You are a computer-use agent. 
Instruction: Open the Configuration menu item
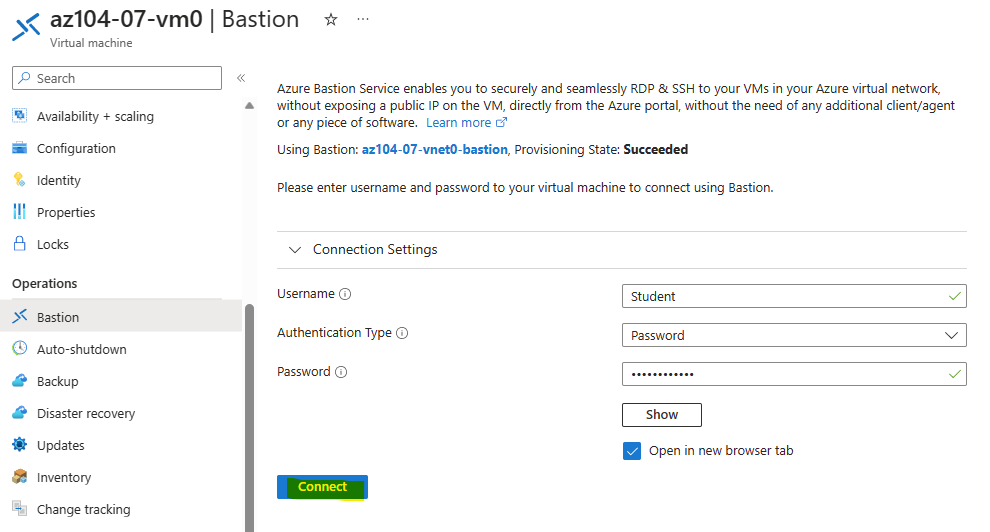[x=76, y=148]
